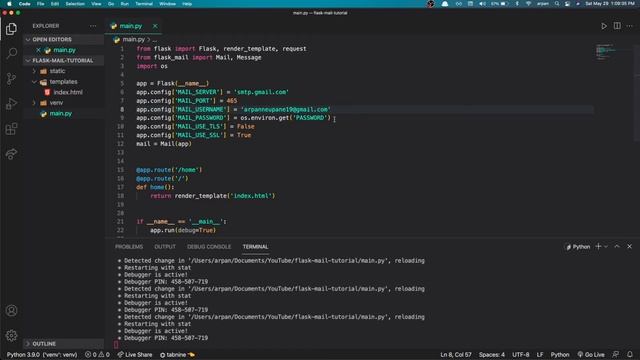Start Live Share from status bar
640x360 pixels.
pyautogui.click(x=135, y=355)
